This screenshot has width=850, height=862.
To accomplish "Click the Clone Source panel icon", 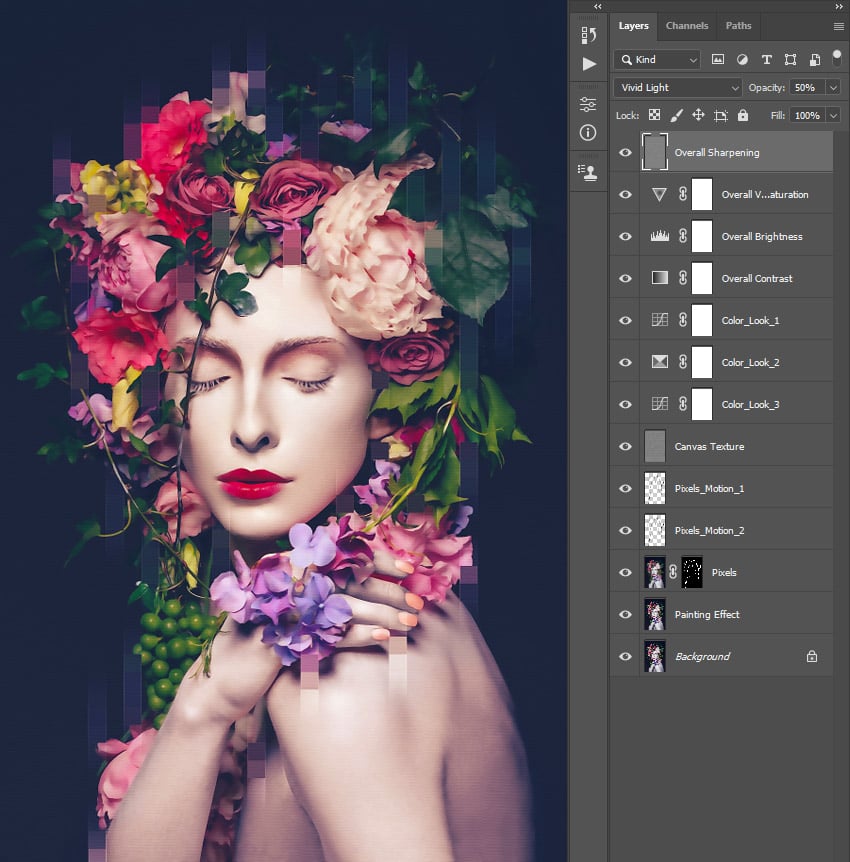I will [588, 171].
